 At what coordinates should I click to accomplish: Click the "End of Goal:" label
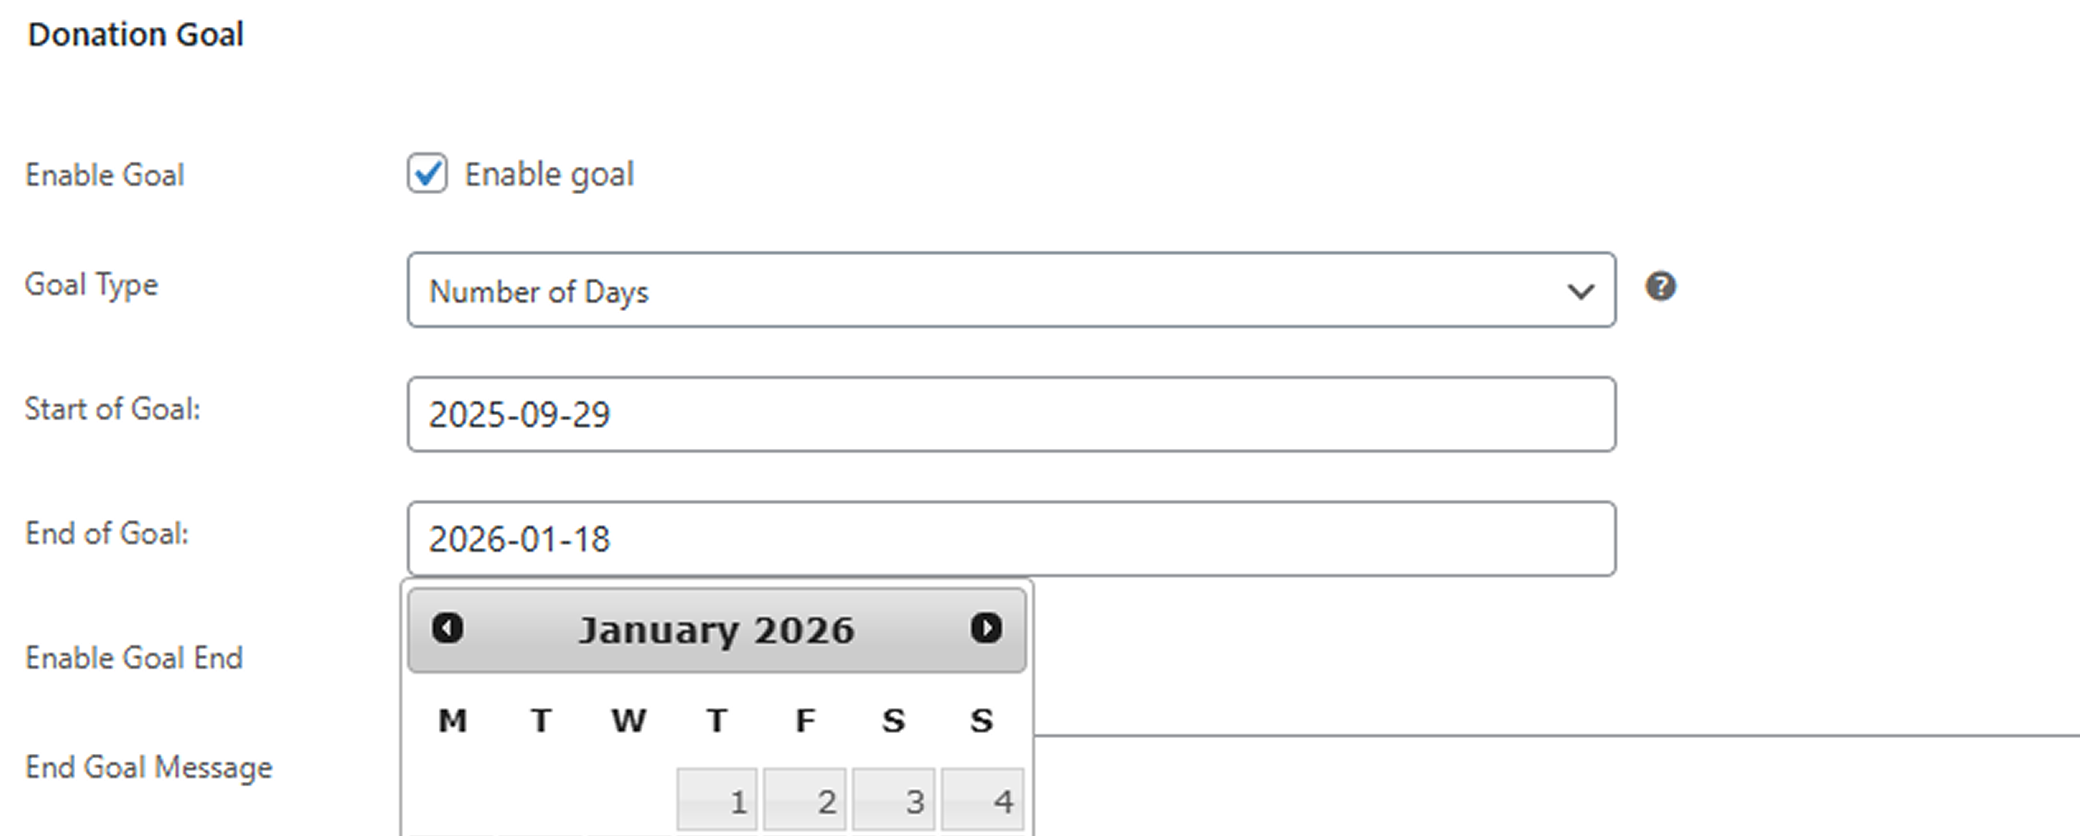pos(106,534)
